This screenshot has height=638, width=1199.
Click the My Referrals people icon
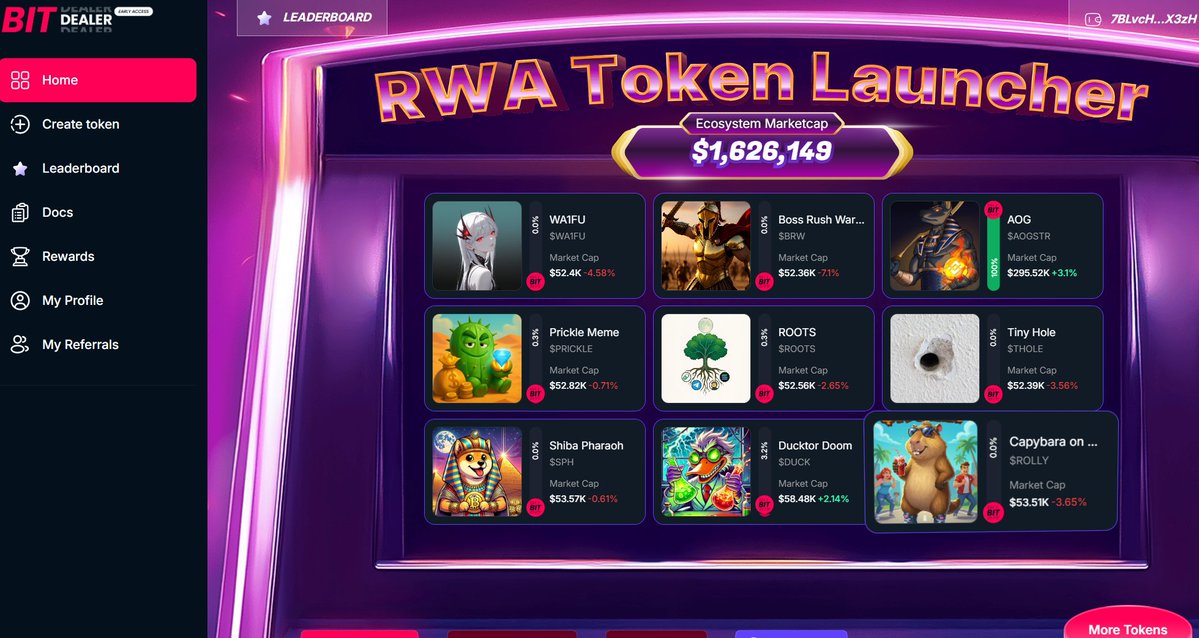[20, 344]
